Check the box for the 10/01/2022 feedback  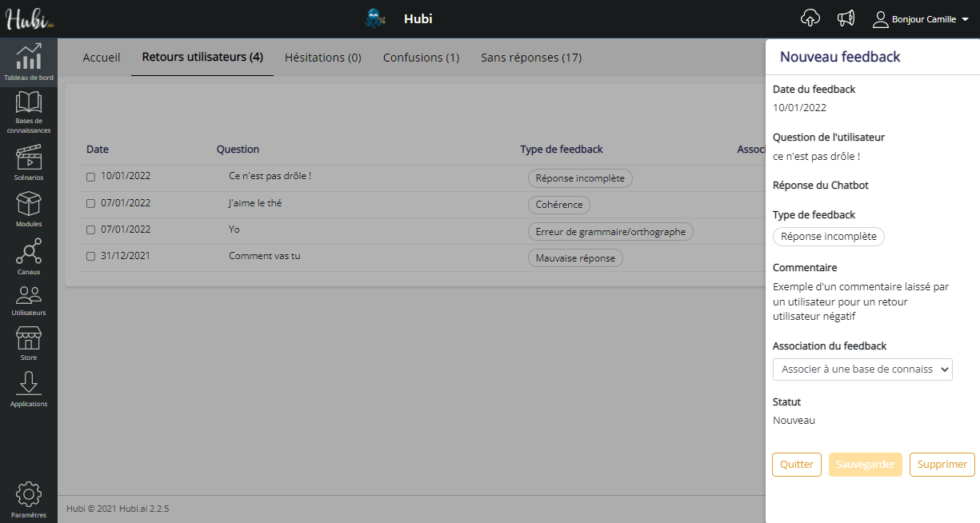pos(91,177)
